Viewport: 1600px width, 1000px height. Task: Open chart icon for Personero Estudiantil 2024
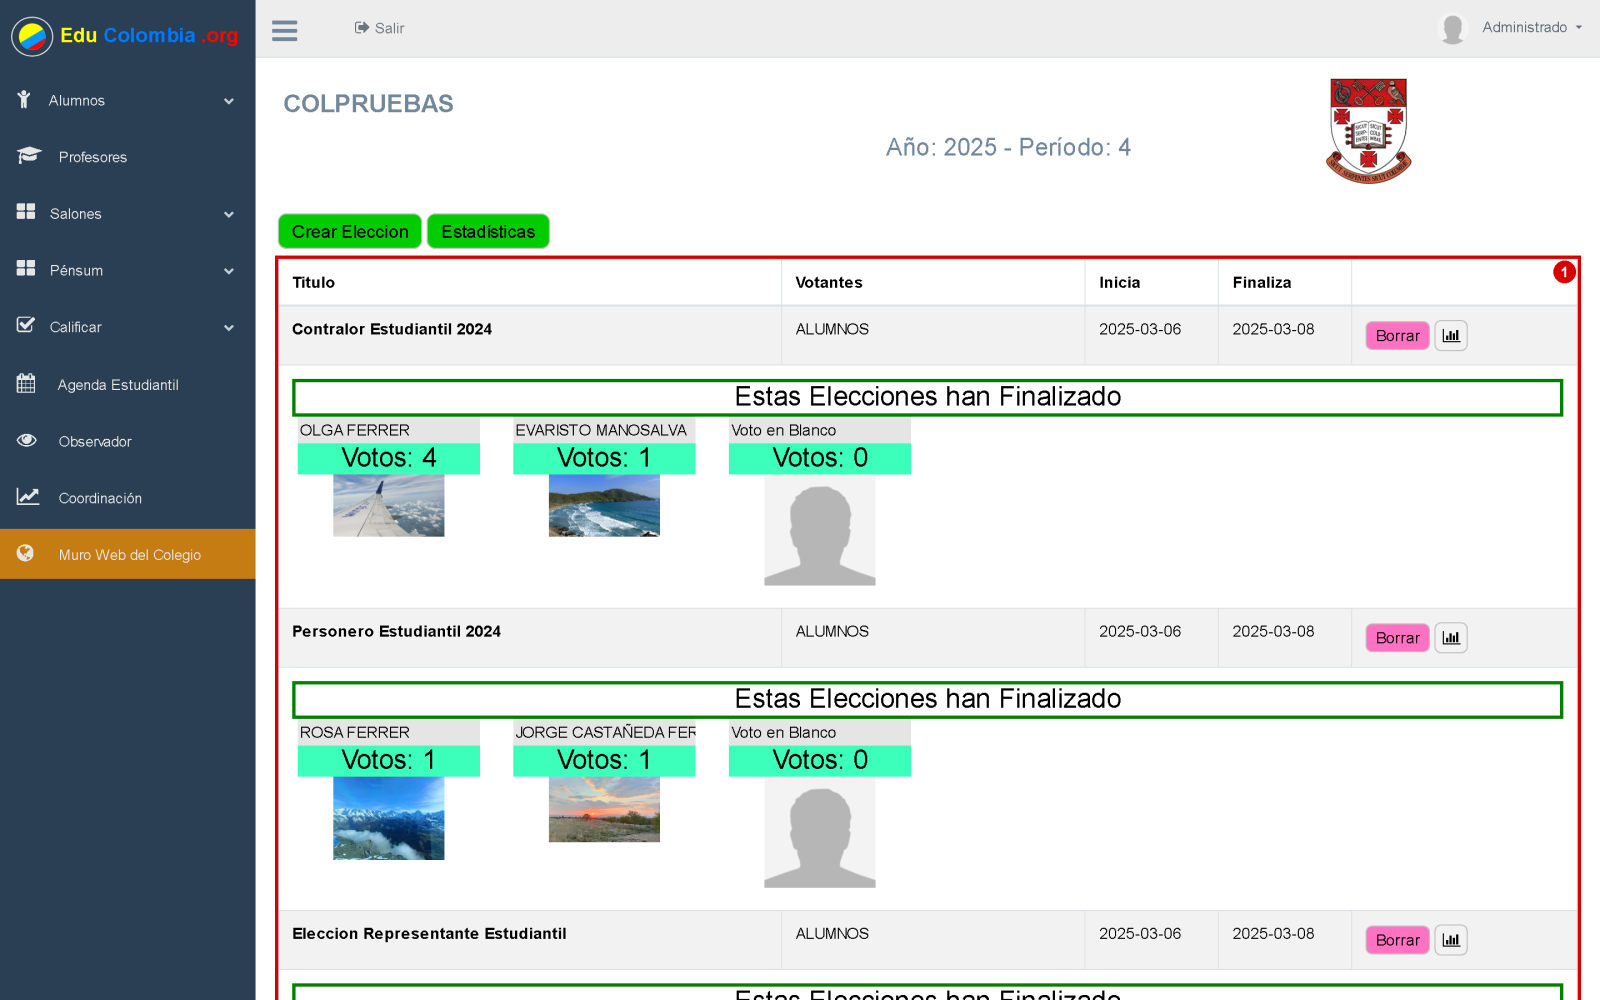pos(1451,638)
